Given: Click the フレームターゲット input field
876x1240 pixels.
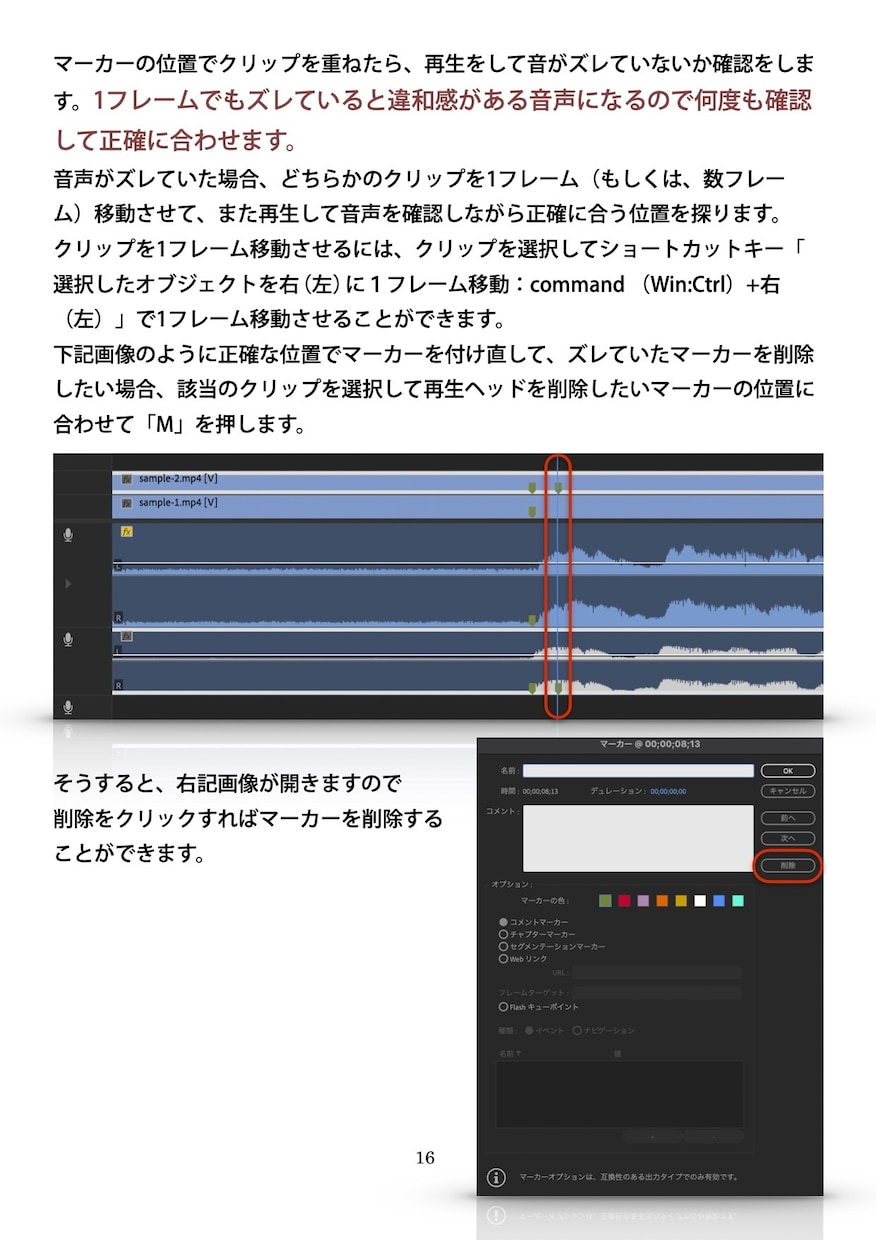Looking at the screenshot, I should pyautogui.click(x=657, y=993).
